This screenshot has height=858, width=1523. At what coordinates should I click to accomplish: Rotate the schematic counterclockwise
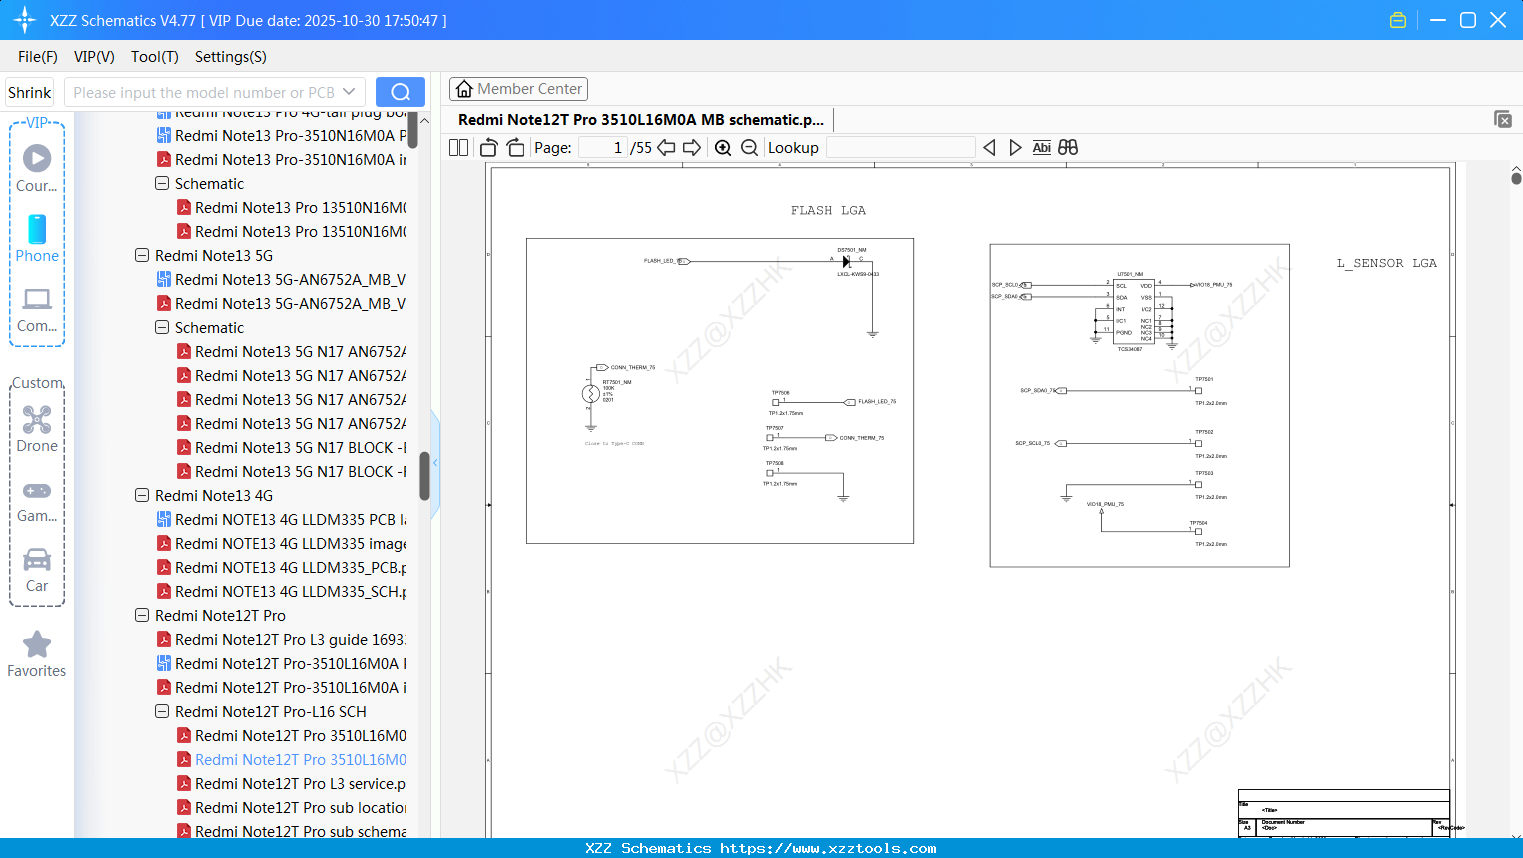(x=487, y=147)
